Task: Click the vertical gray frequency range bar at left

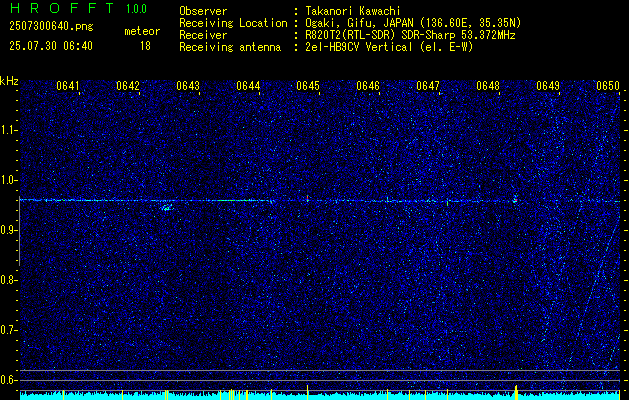Action: tap(19, 231)
